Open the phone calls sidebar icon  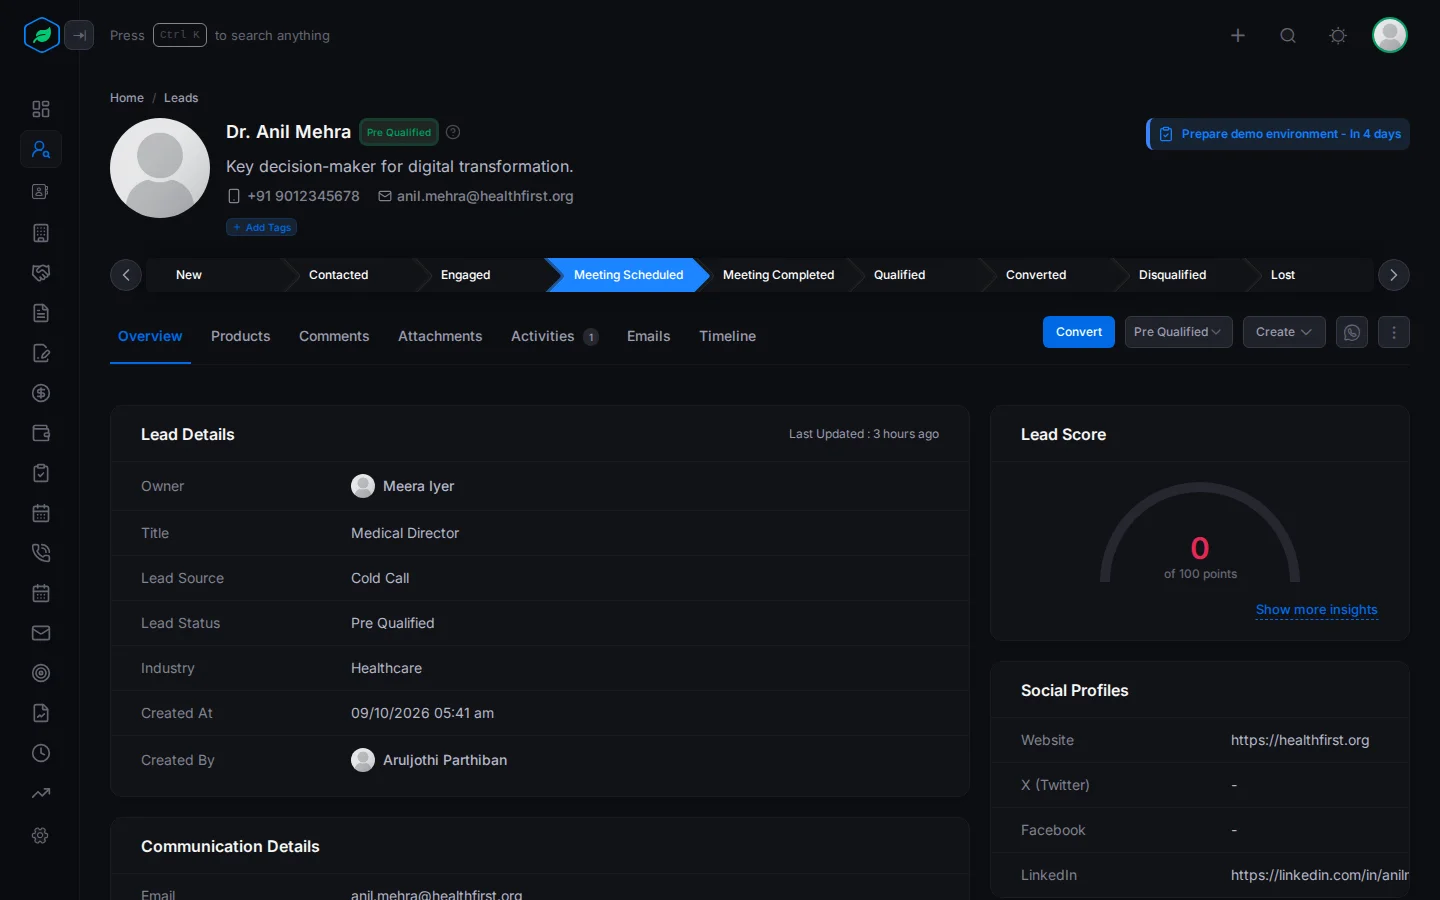41,553
